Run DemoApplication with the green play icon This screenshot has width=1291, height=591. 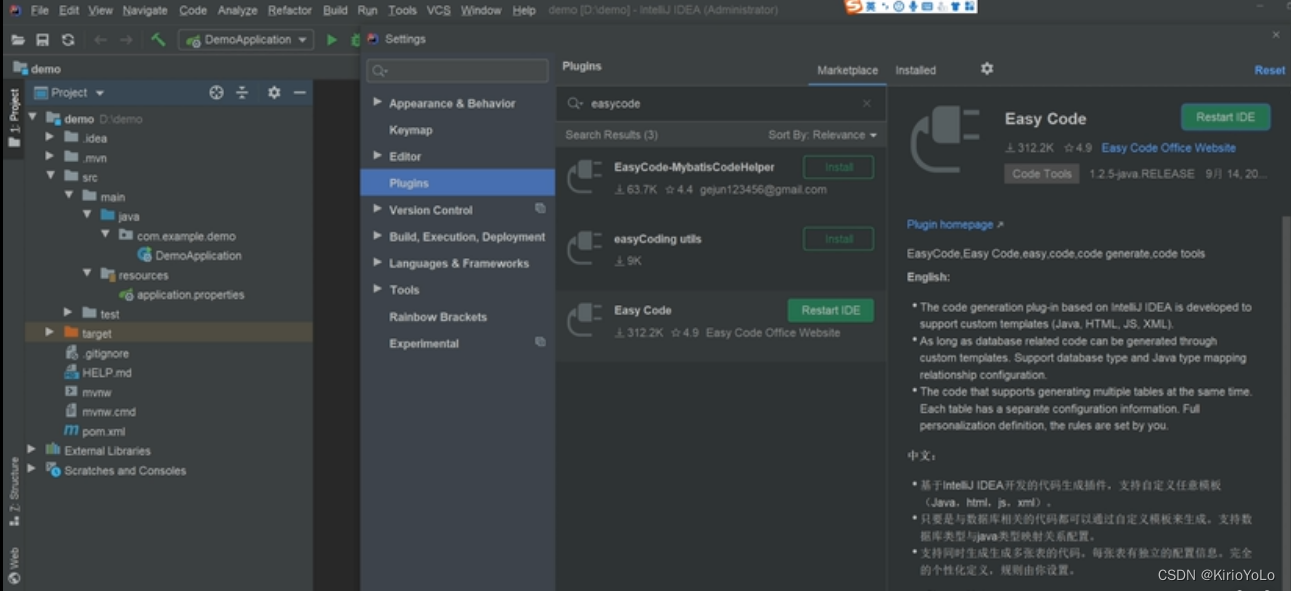click(332, 40)
